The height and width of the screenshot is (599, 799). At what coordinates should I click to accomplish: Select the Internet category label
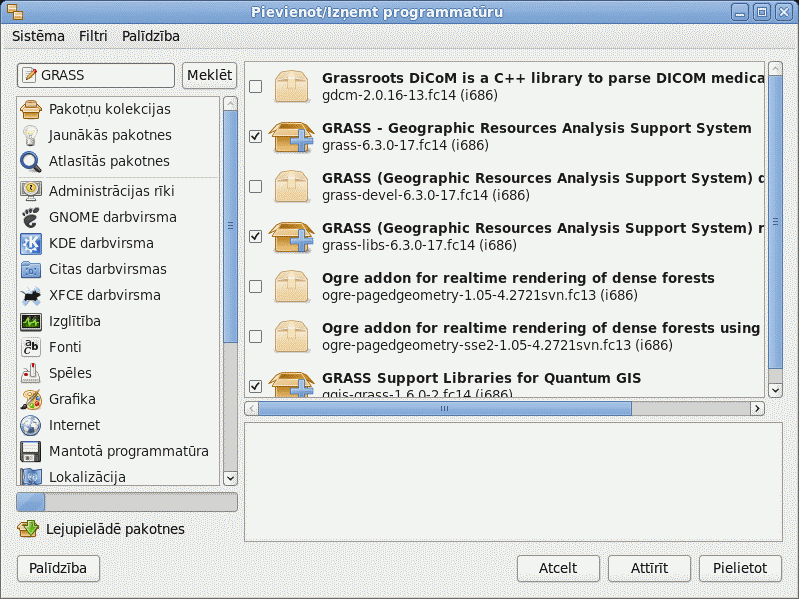click(x=74, y=425)
